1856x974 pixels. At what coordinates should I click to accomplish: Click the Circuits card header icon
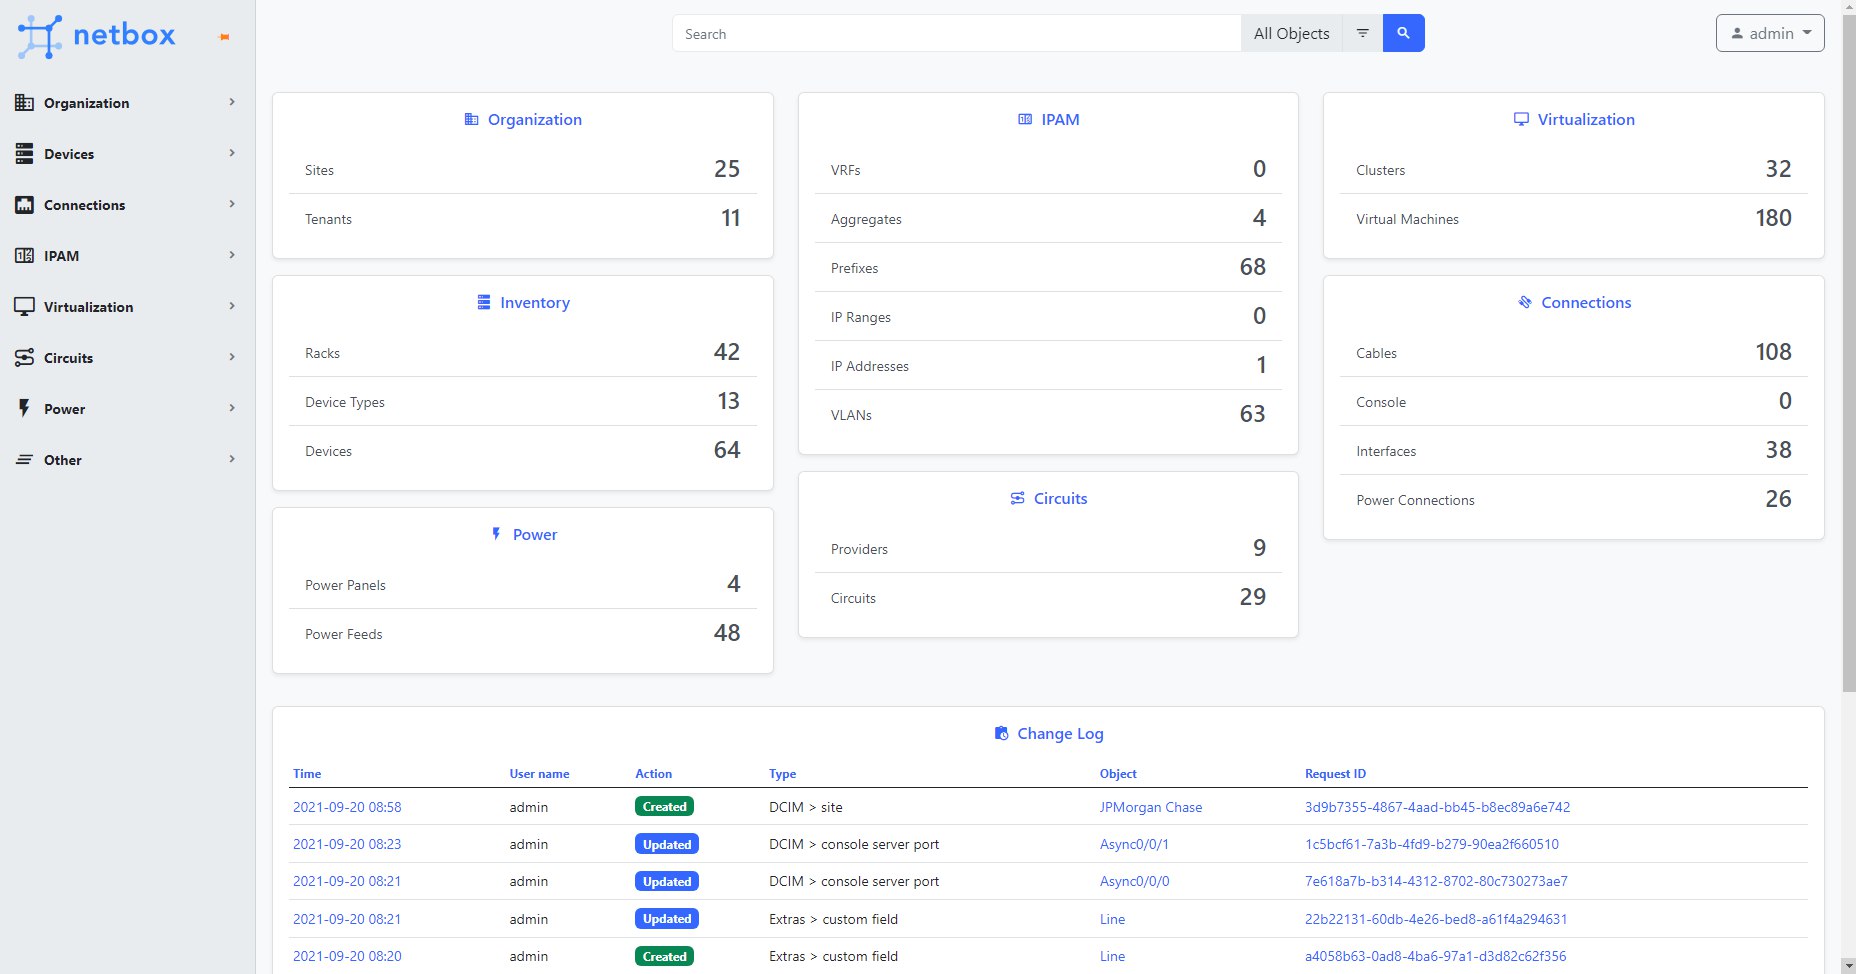tap(1017, 498)
